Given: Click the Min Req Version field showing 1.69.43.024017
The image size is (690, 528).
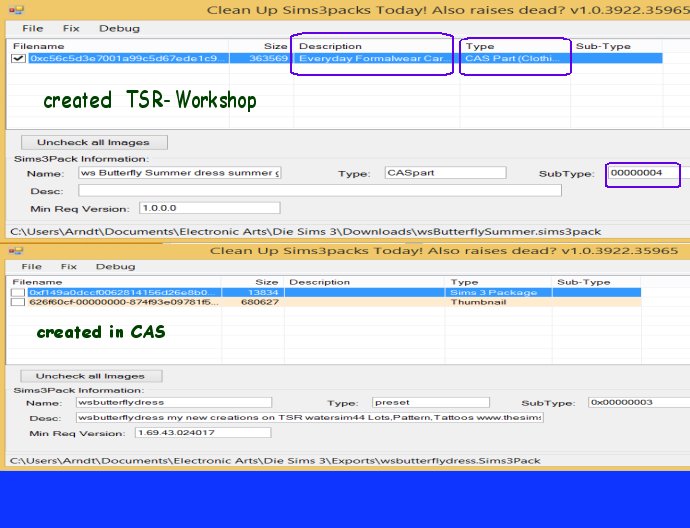Looking at the screenshot, I should click(x=202, y=433).
